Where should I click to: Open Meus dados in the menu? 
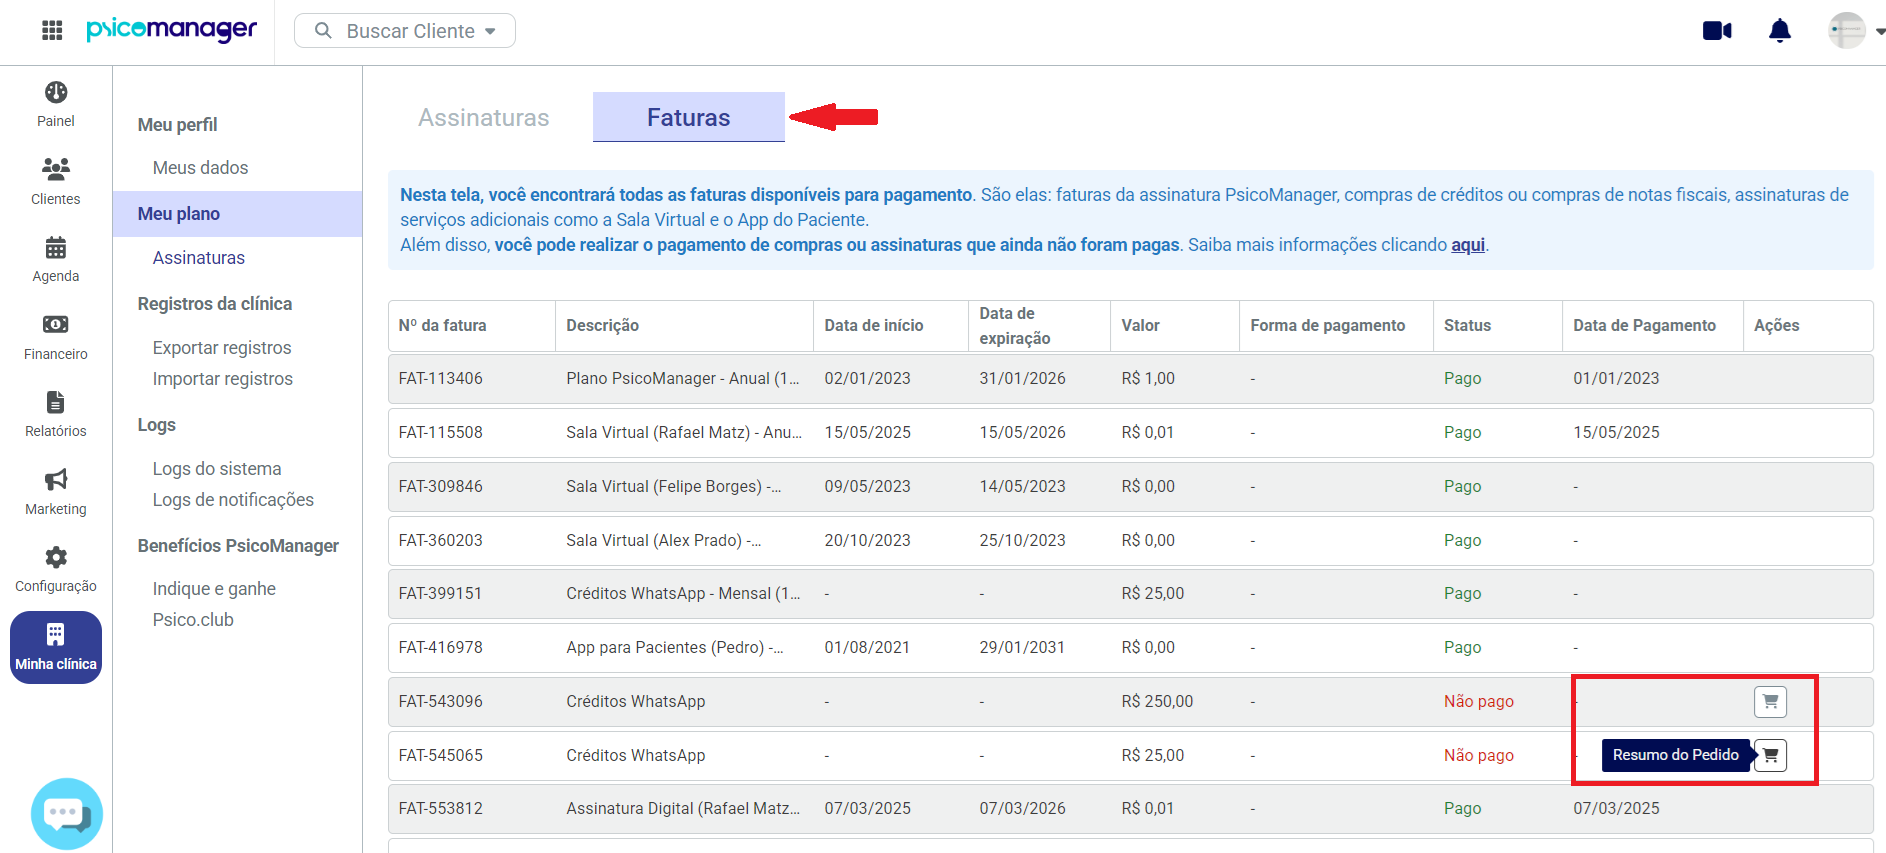tap(200, 168)
